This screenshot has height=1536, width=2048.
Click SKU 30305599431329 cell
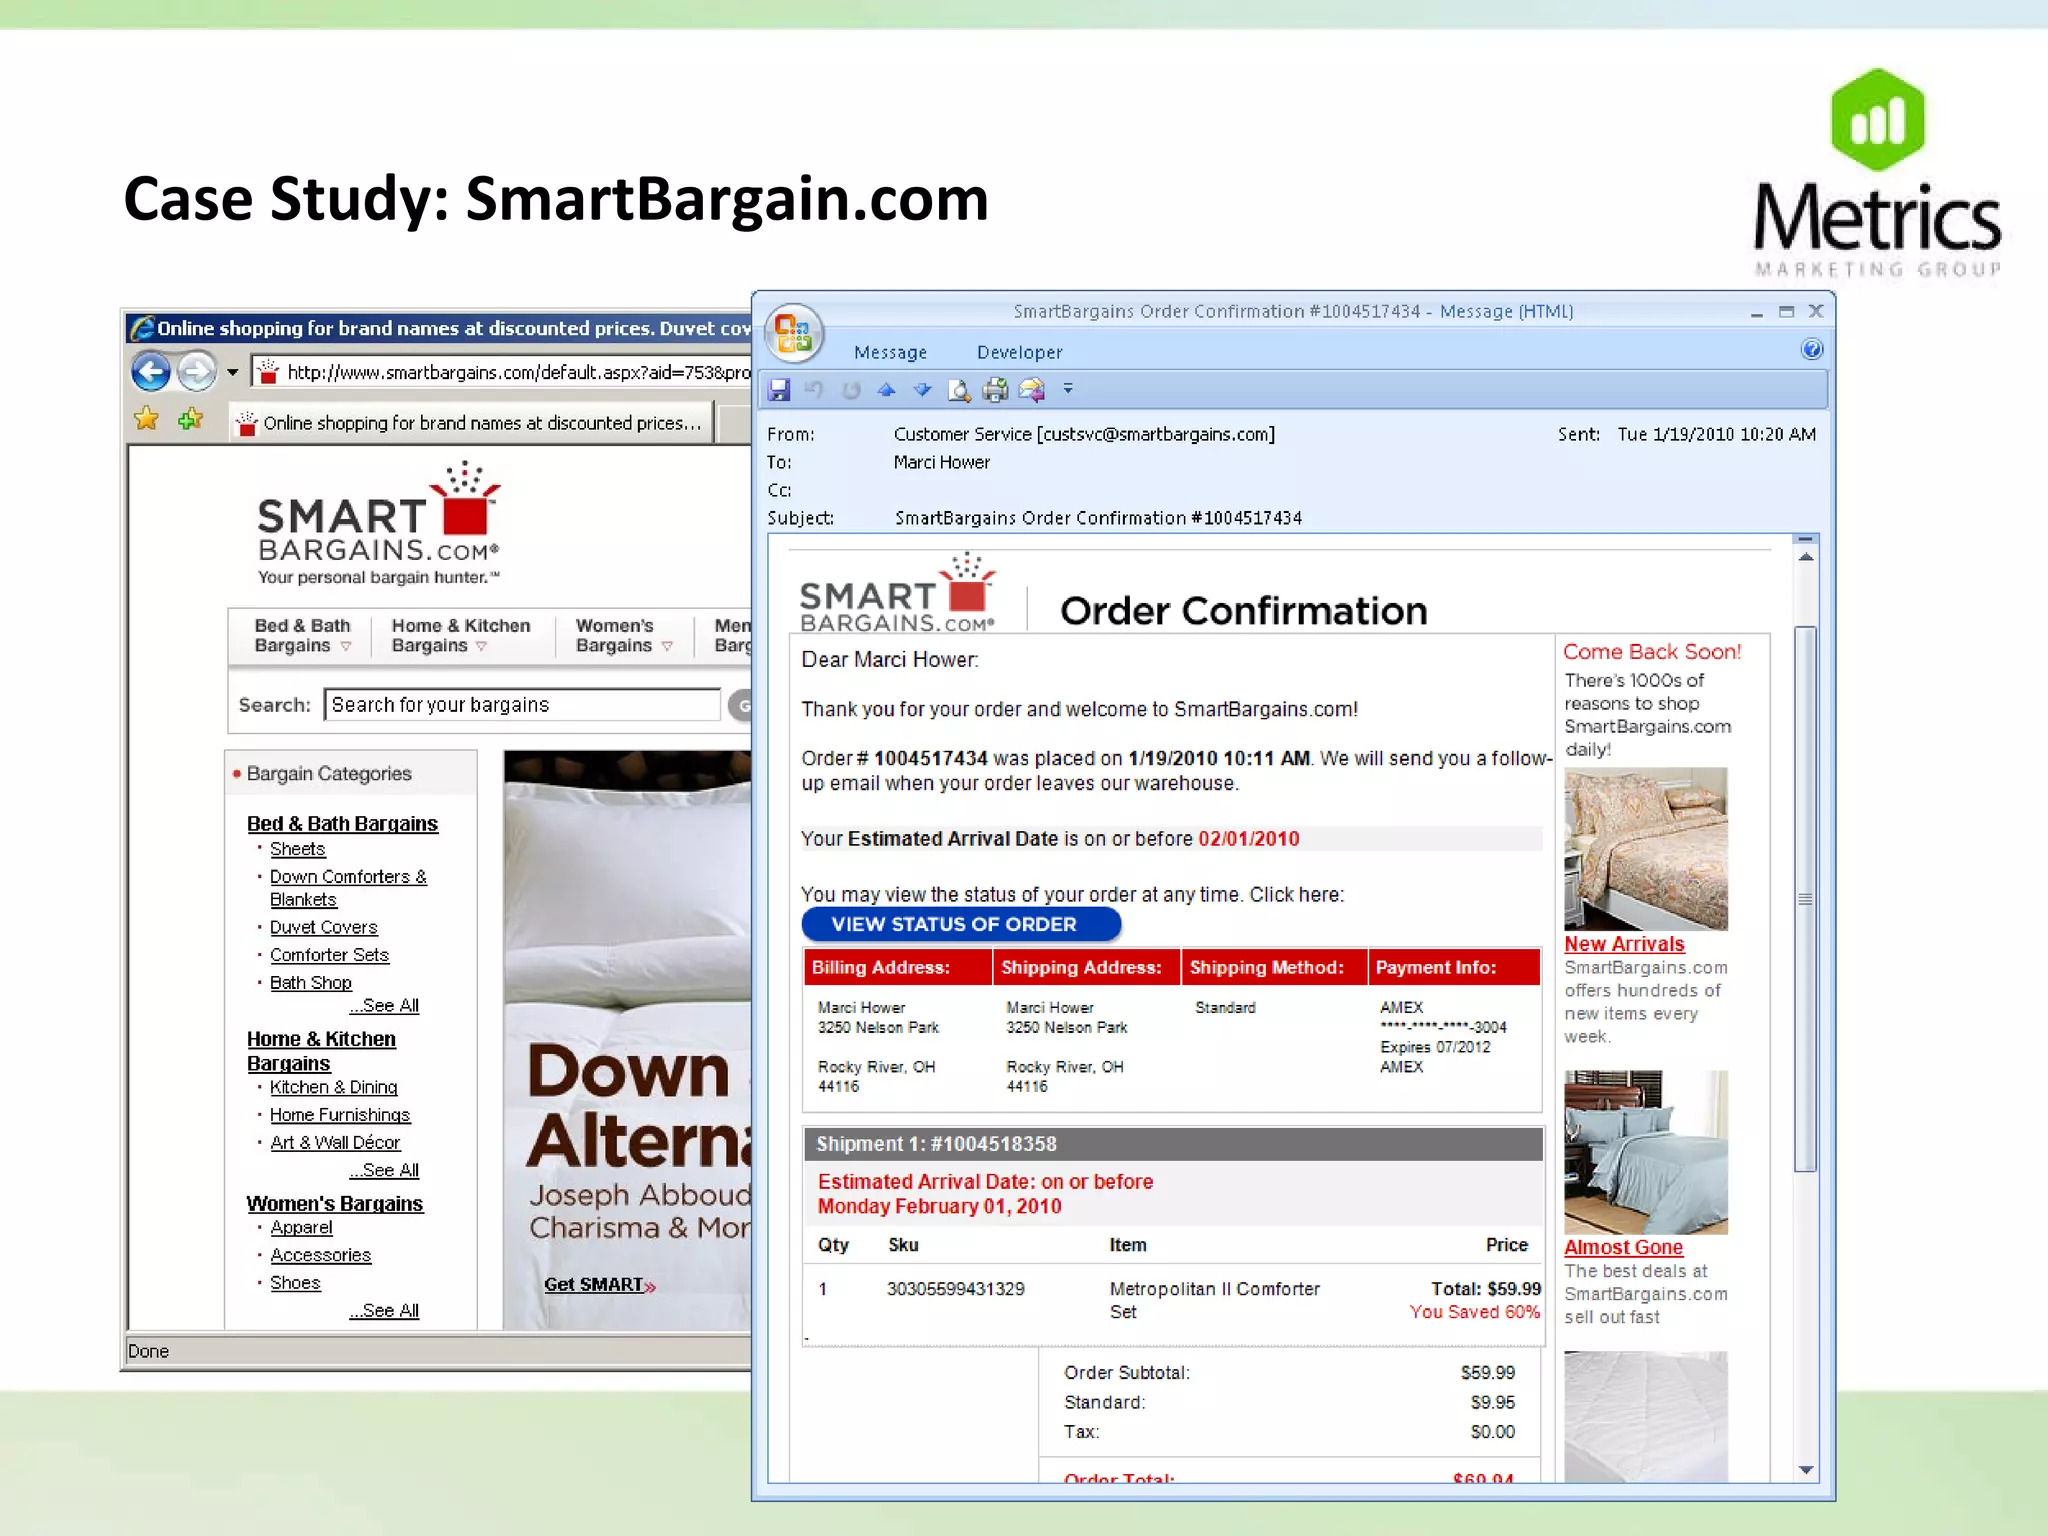955,1288
